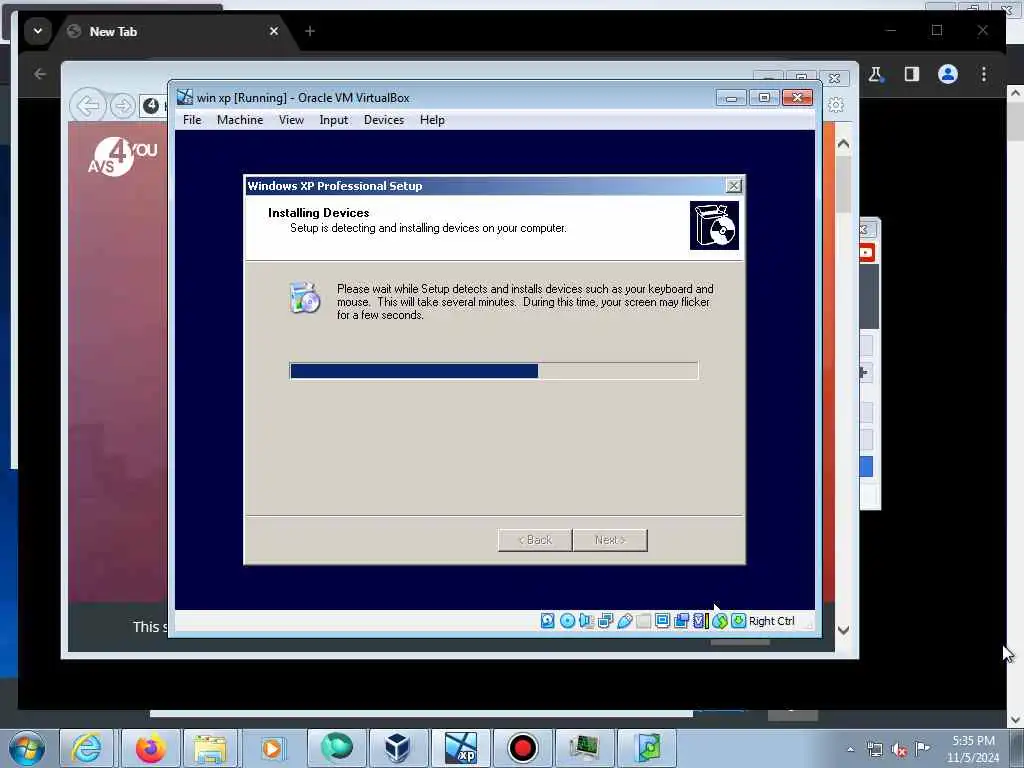Viewport: 1024px width, 768px height.
Task: Open VirtualBox Manager cube icon in taskbar
Action: [397, 748]
